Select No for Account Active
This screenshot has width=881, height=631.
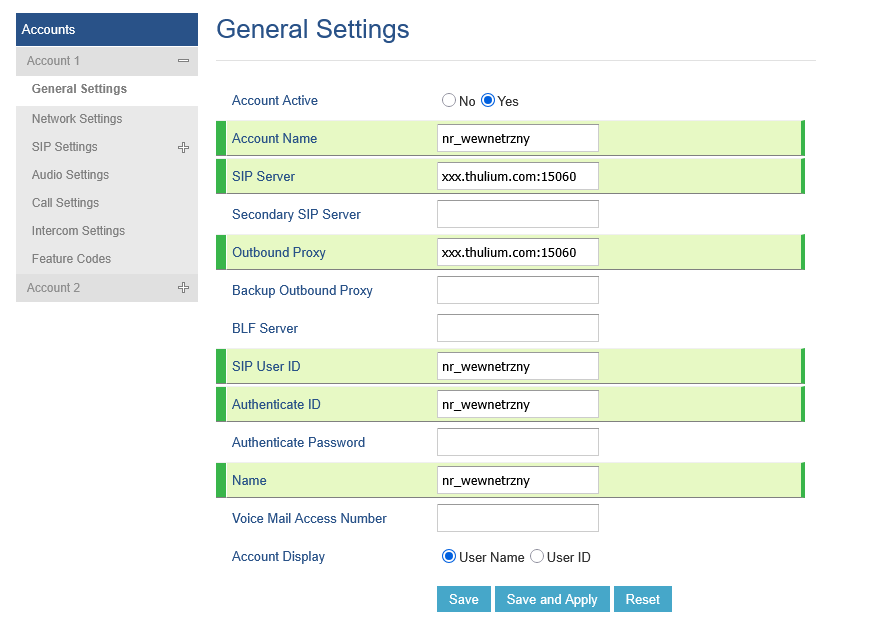click(449, 101)
